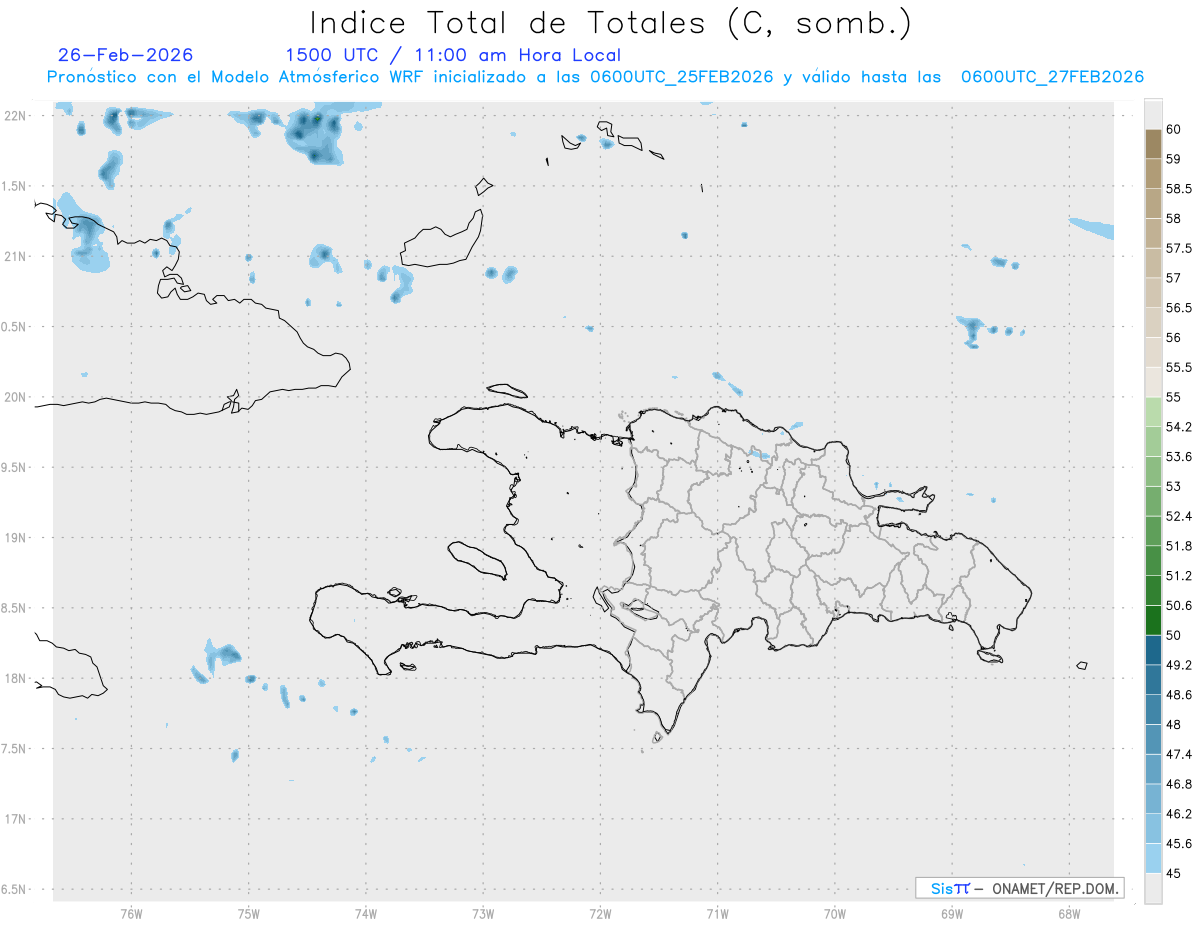
Task: Click the colorbar value 47.4
Action: (x=1179, y=754)
